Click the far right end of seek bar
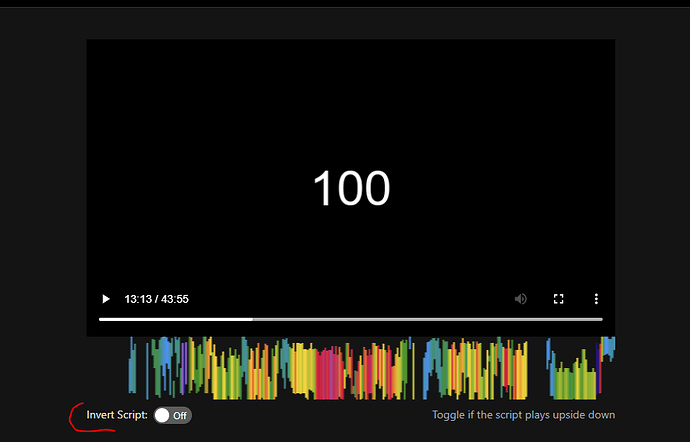This screenshot has height=442, width=690. 600,319
